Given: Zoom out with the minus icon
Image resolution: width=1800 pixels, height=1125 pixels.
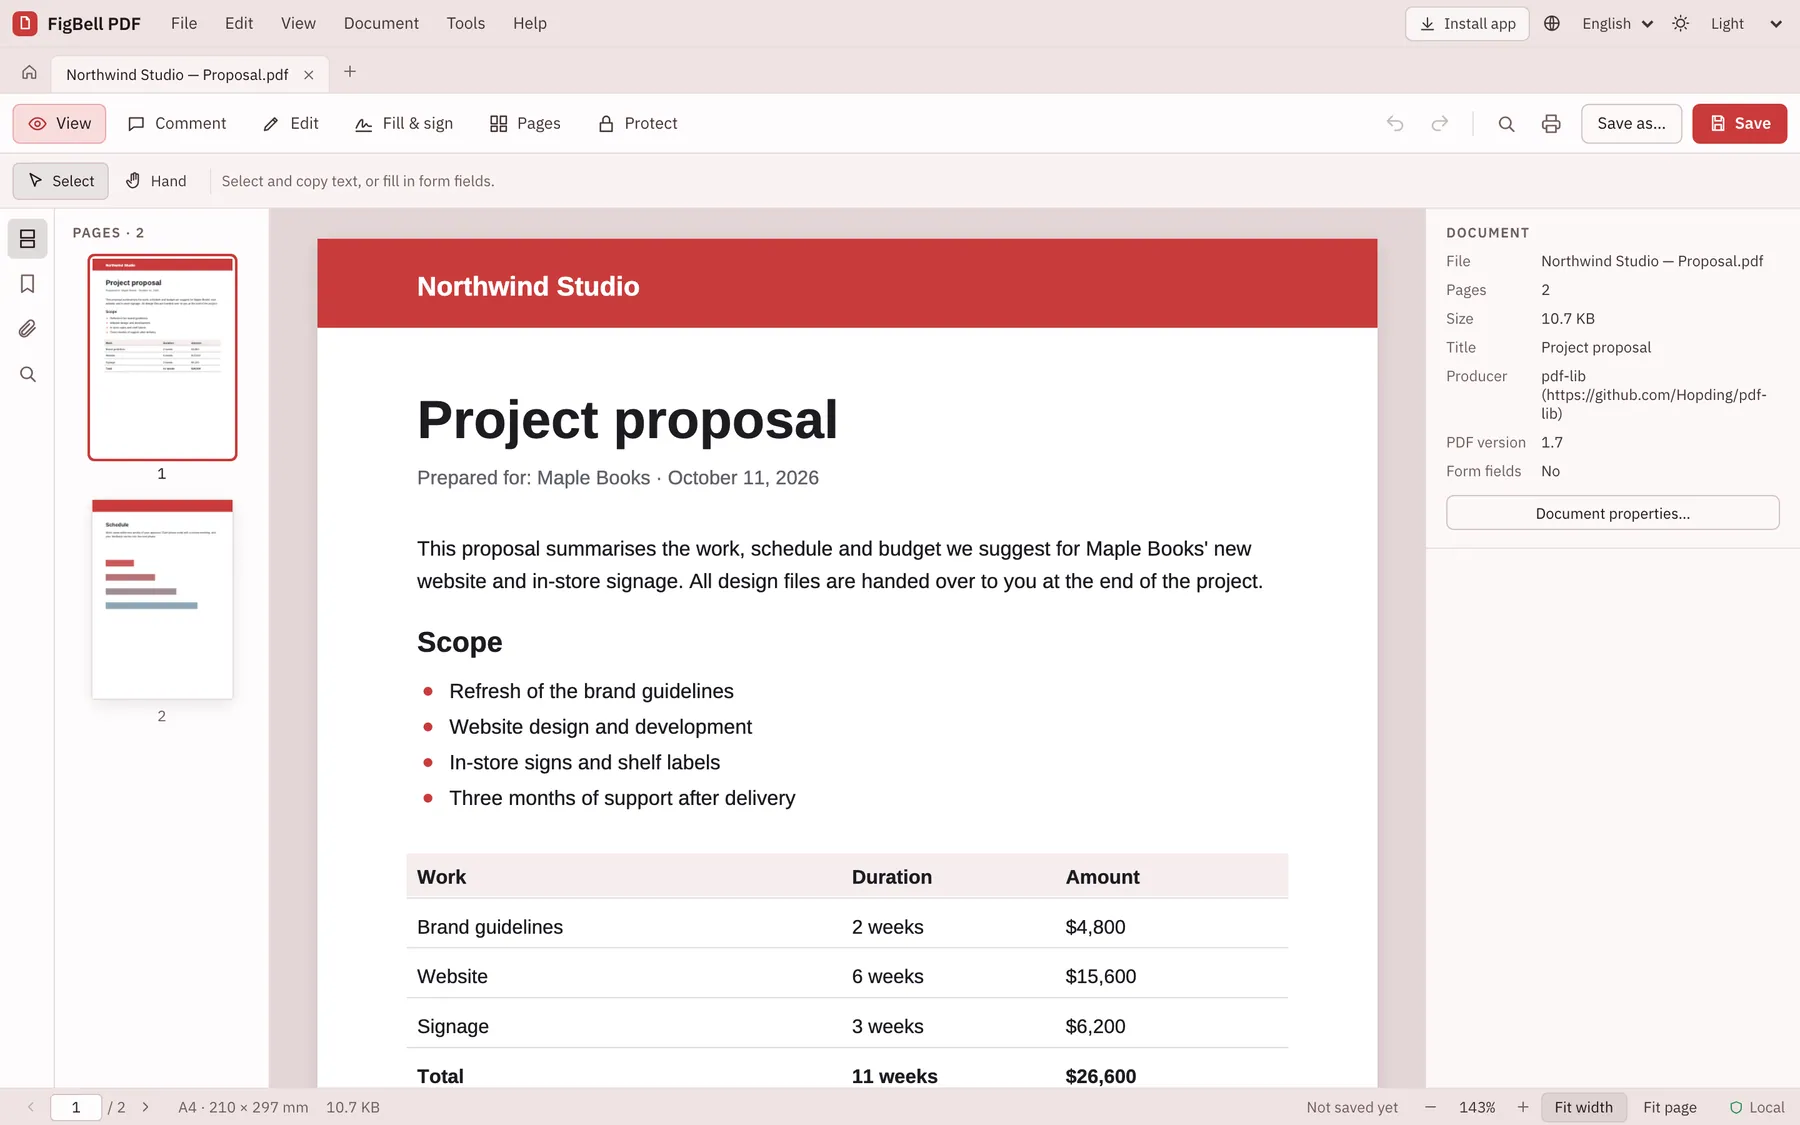Looking at the screenshot, I should click(1430, 1107).
